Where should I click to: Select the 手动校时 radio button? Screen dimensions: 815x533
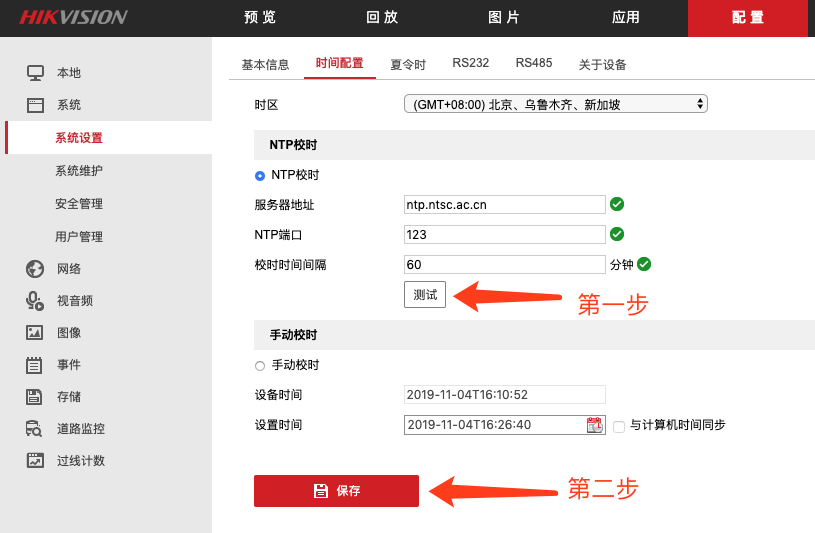(260, 366)
